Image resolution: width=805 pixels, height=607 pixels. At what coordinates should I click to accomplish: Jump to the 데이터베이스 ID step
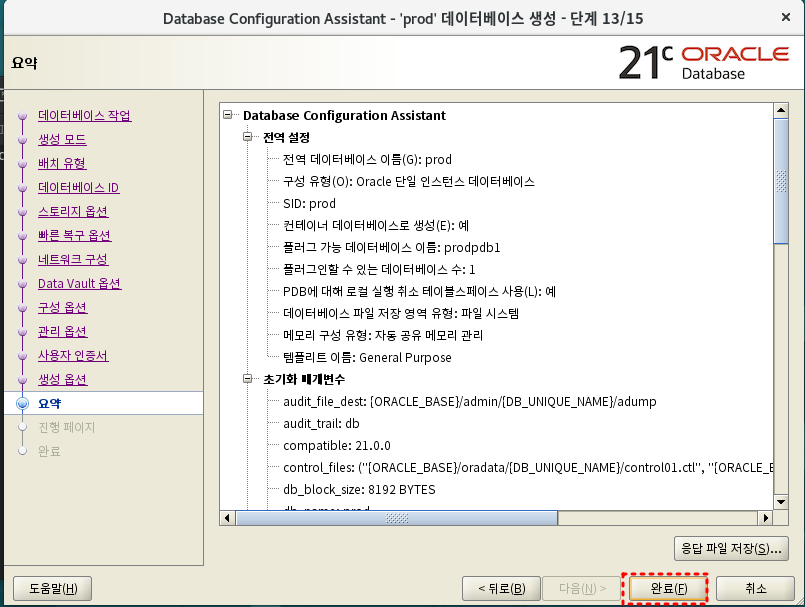pyautogui.click(x=79, y=187)
